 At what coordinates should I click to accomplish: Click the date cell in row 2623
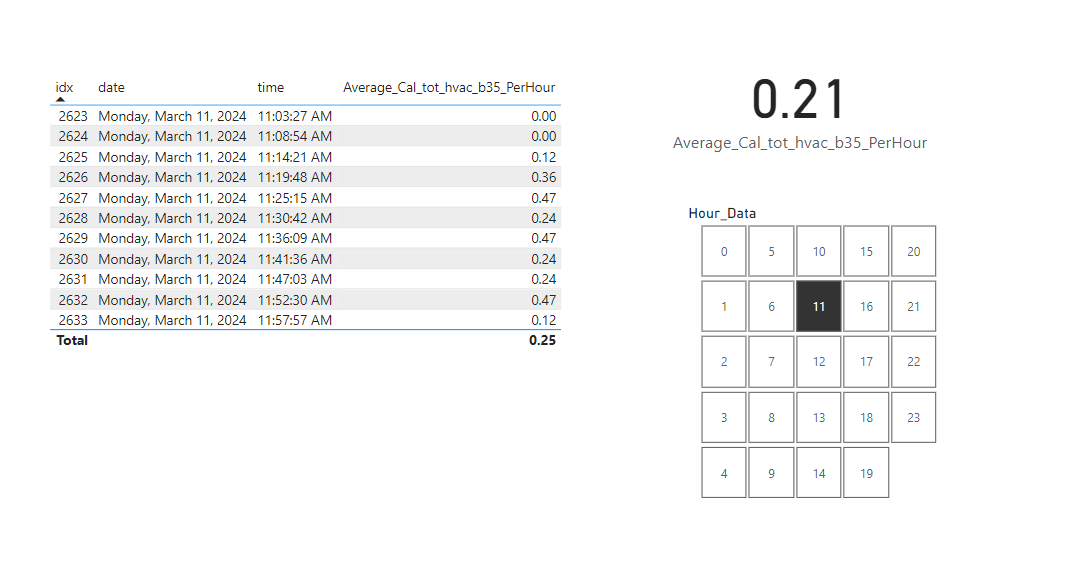click(x=172, y=116)
